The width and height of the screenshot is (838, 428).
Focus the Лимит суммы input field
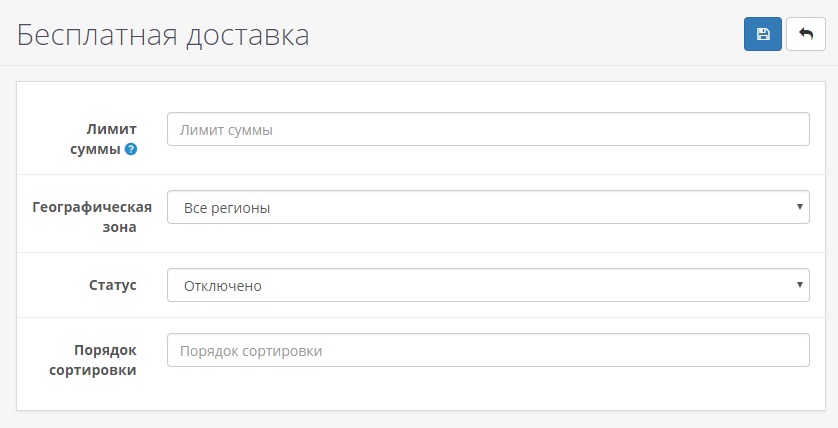[487, 129]
